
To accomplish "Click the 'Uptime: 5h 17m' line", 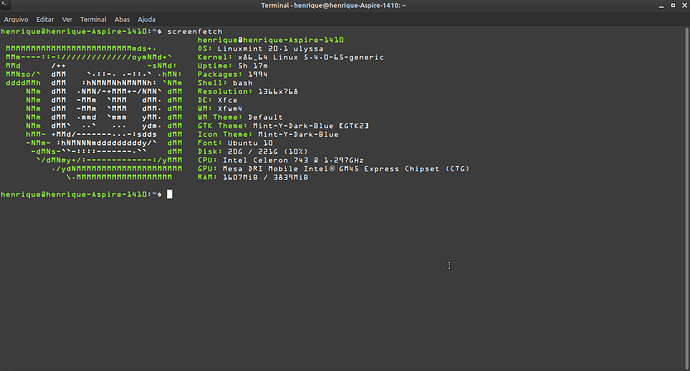I will 232,66.
